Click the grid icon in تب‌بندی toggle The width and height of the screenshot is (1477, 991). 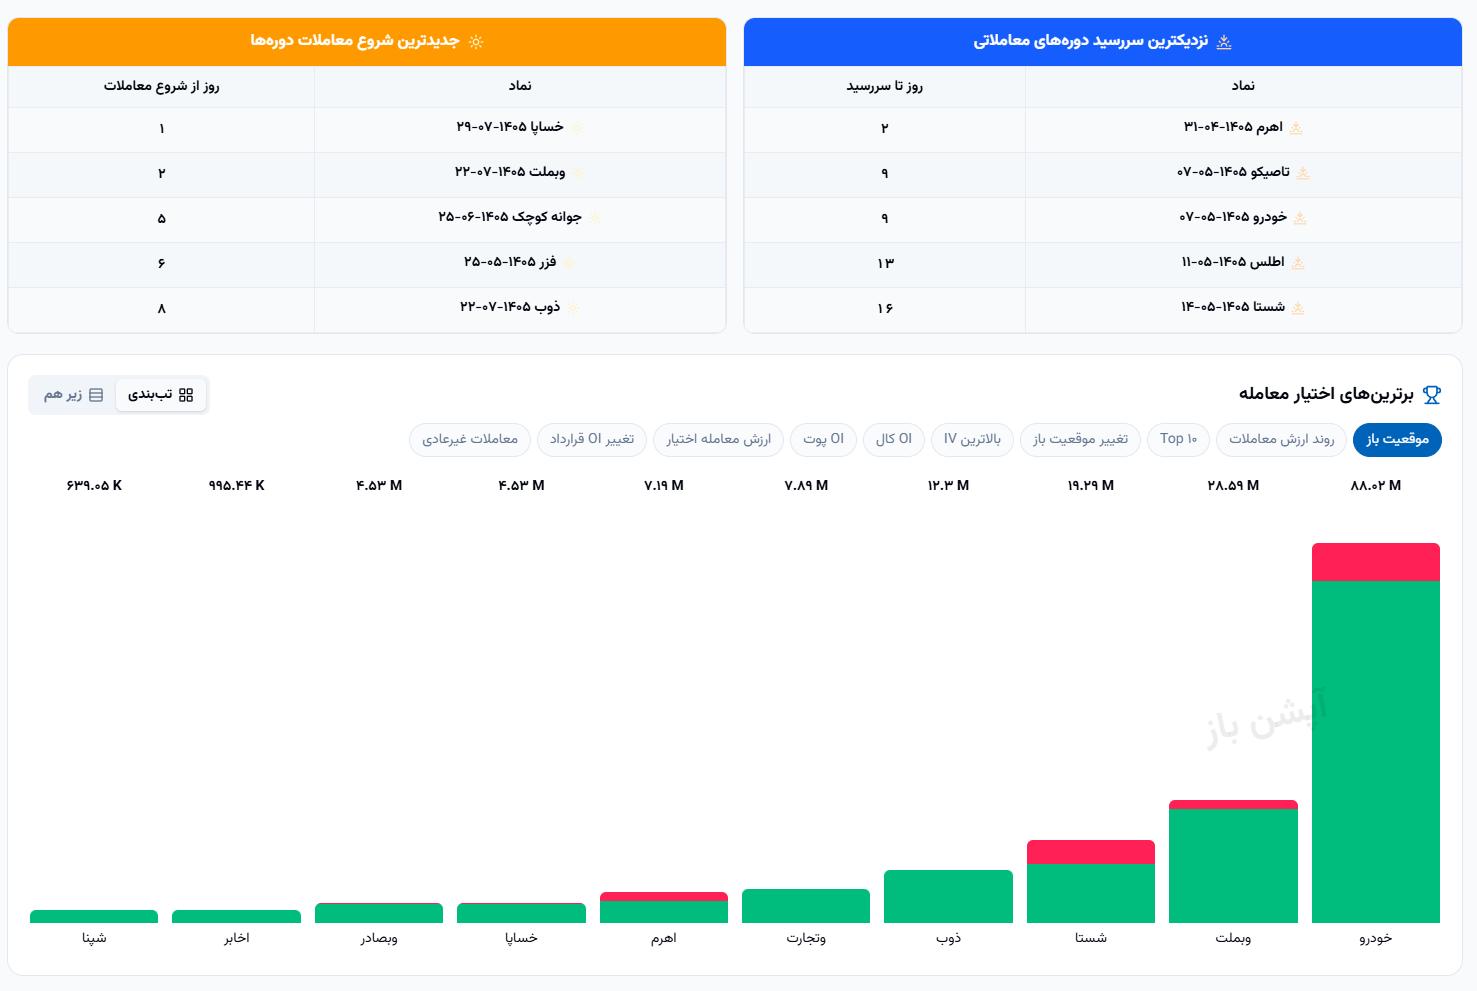pyautogui.click(x=186, y=395)
